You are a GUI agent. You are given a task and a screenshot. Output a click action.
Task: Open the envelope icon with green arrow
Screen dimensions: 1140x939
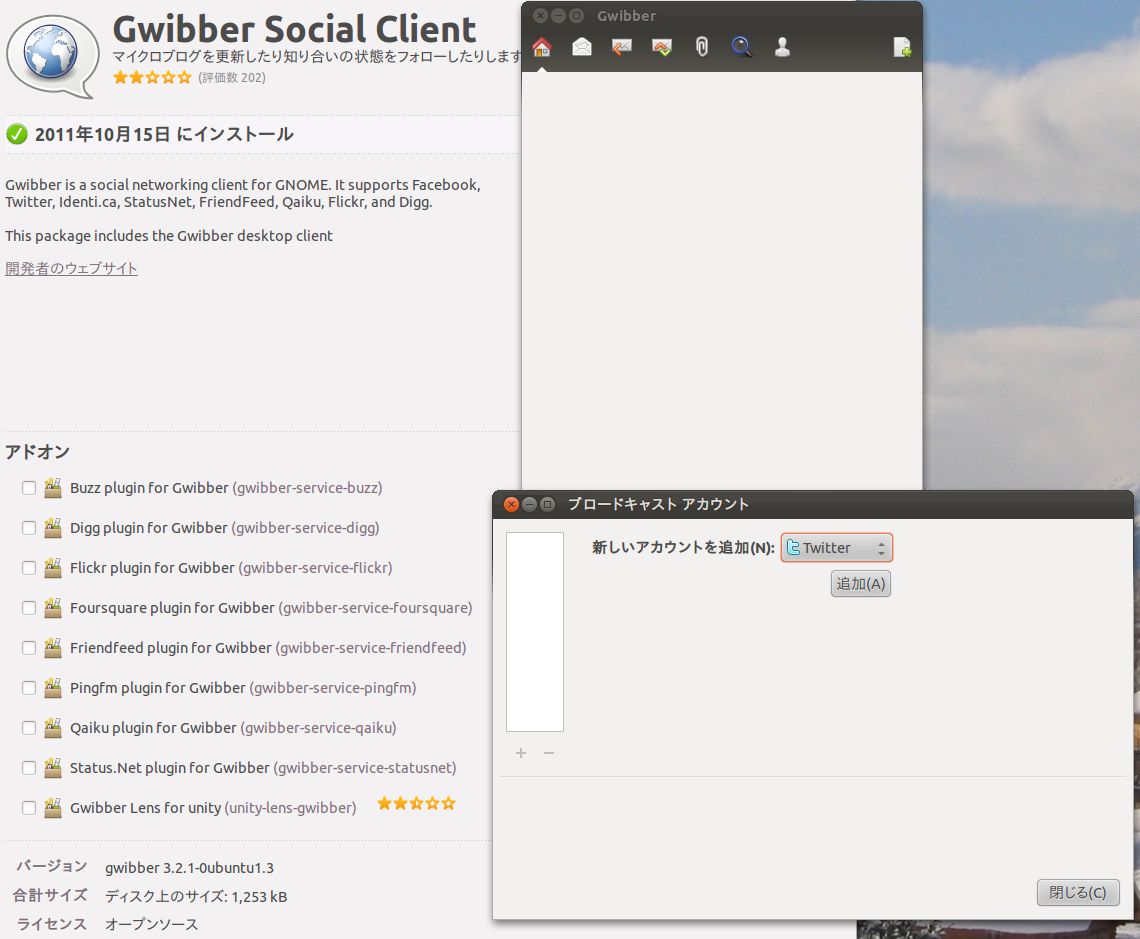point(662,47)
